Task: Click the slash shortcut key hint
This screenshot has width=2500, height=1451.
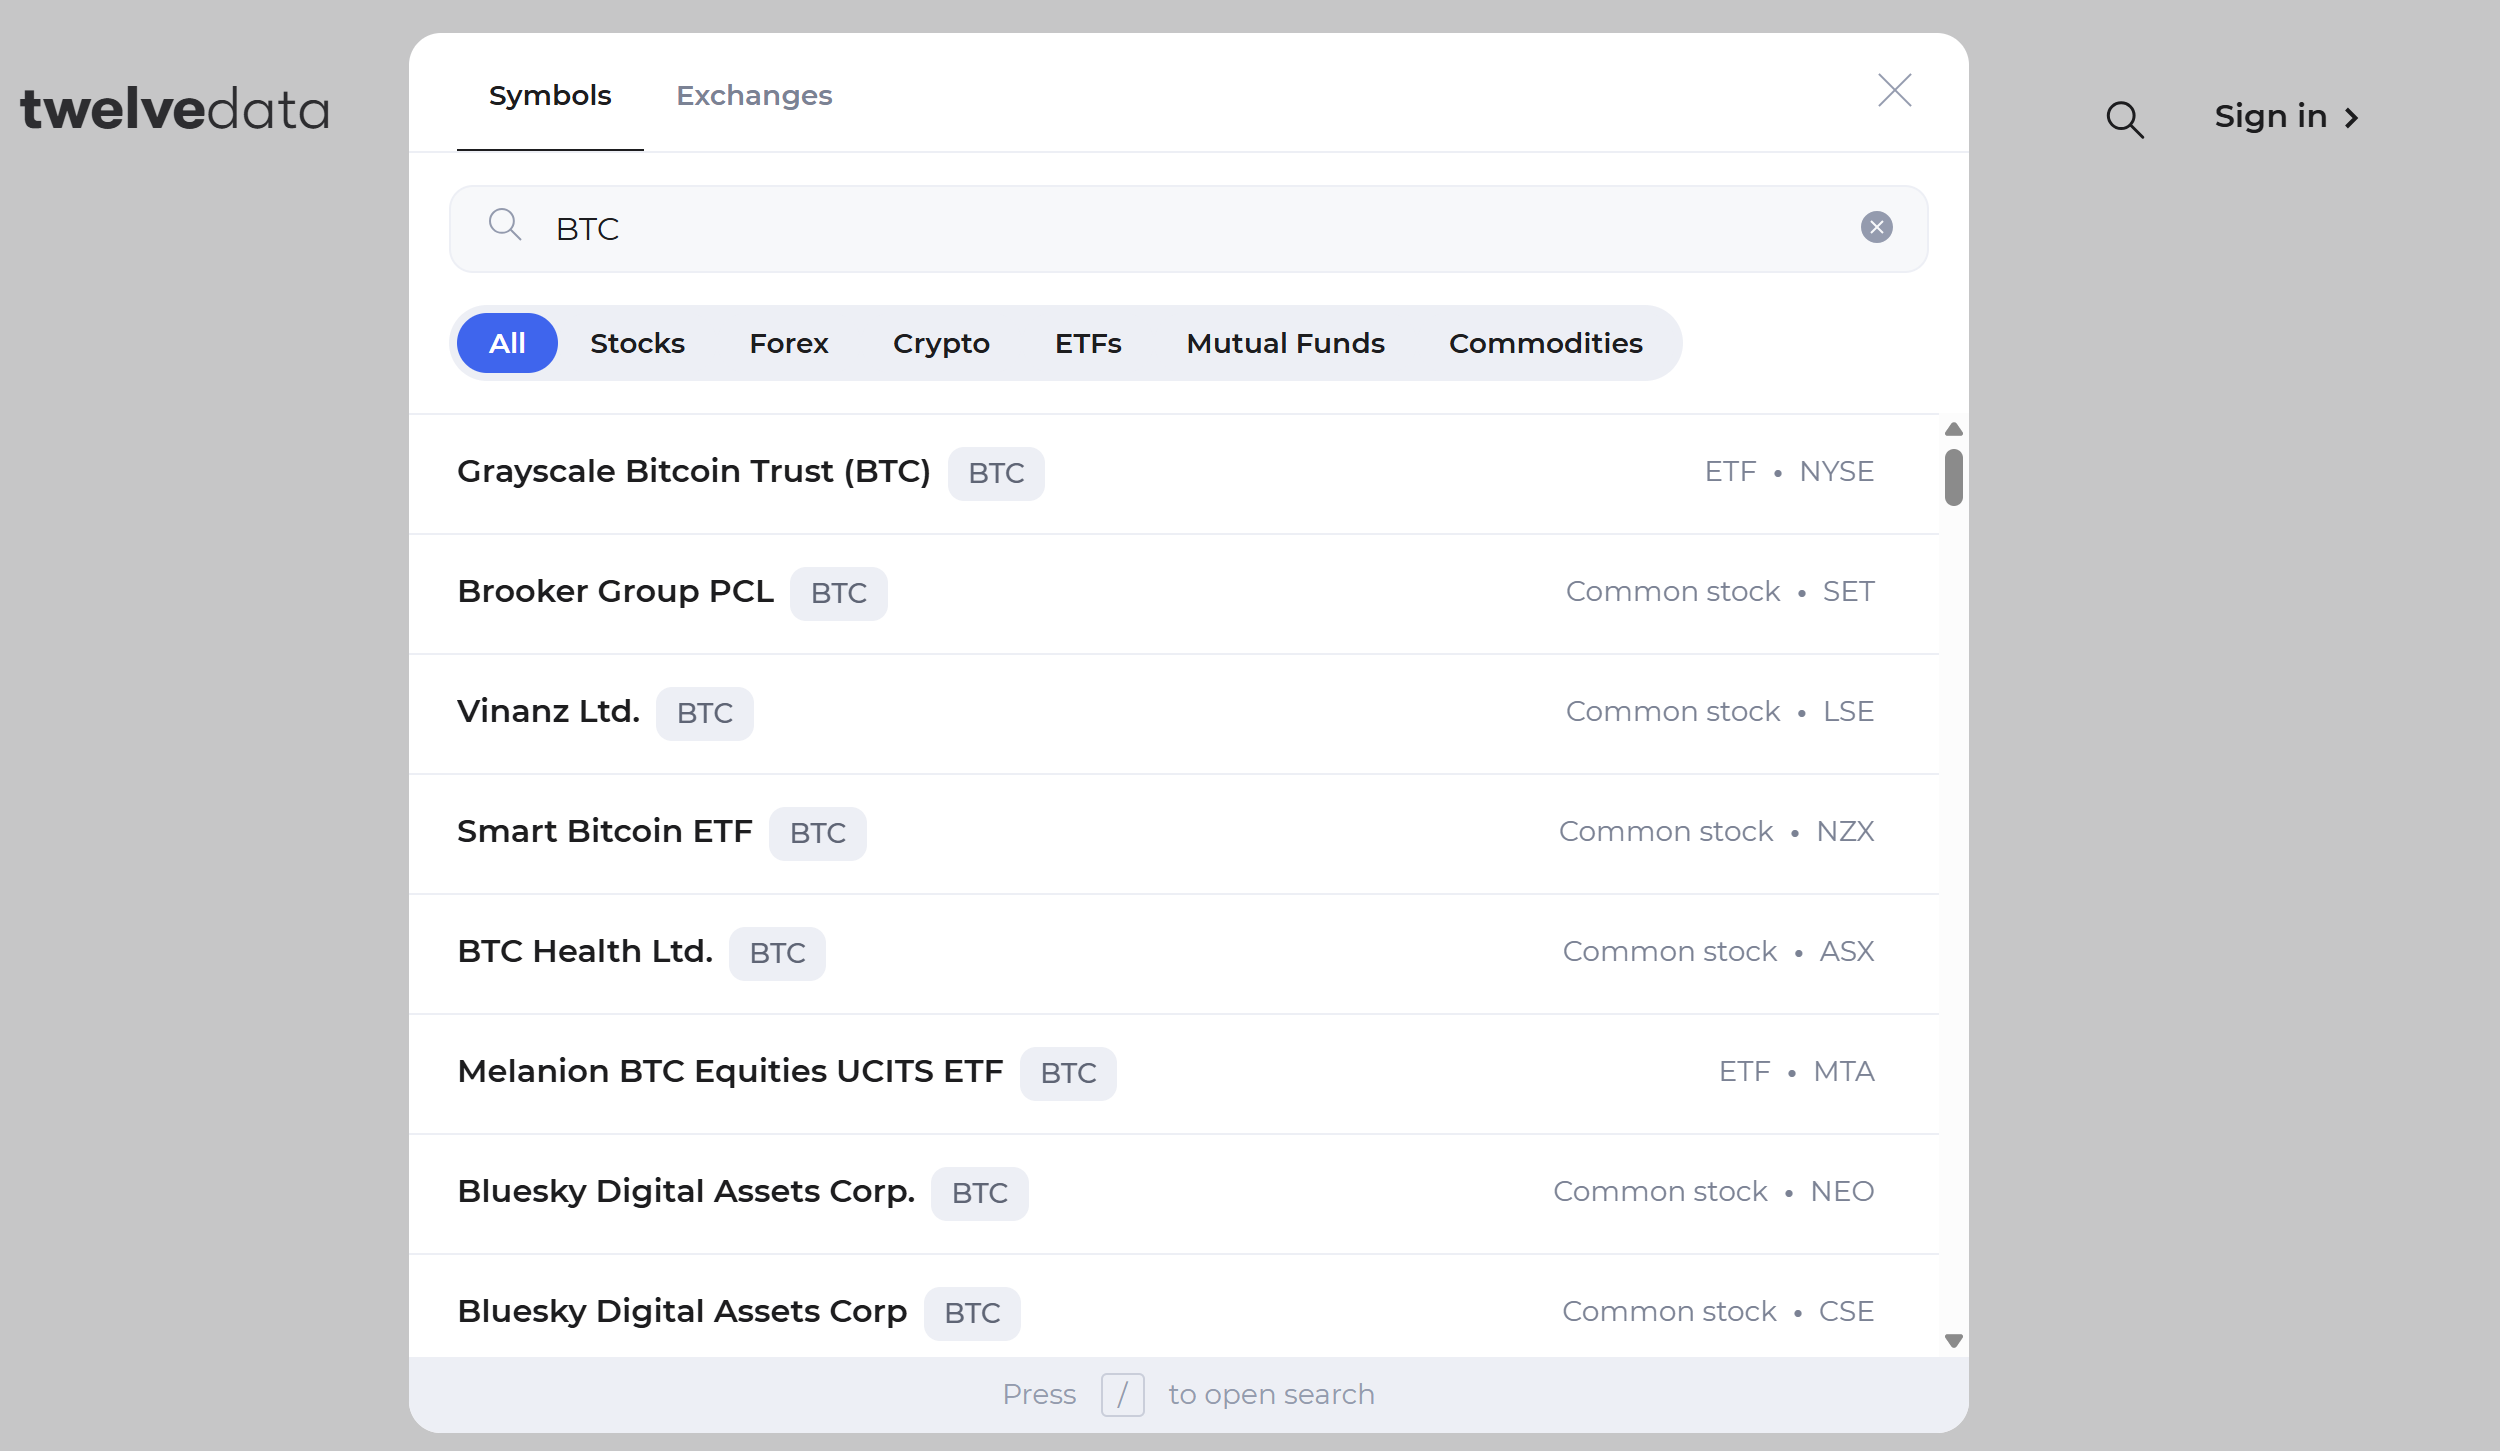Action: (1122, 1394)
